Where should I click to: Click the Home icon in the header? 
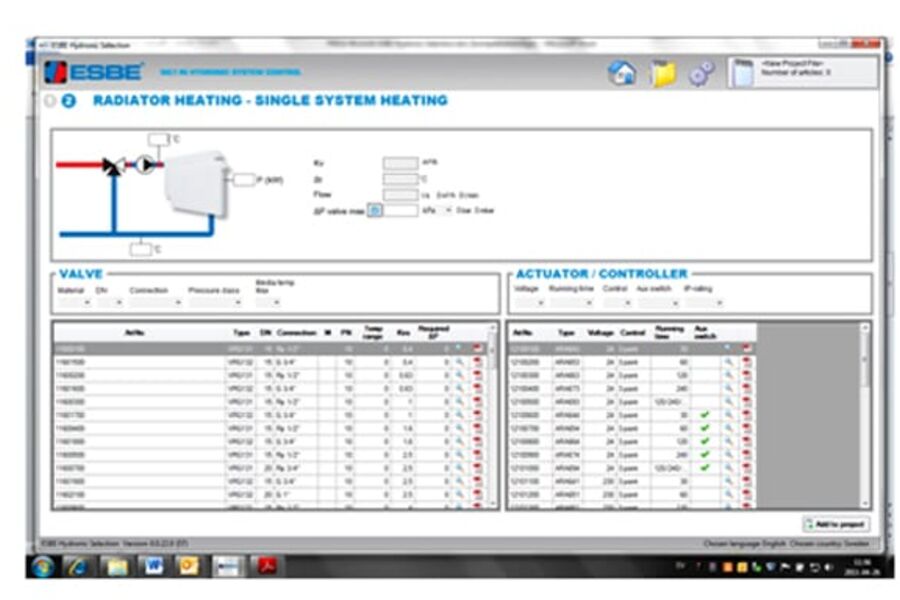tap(622, 74)
